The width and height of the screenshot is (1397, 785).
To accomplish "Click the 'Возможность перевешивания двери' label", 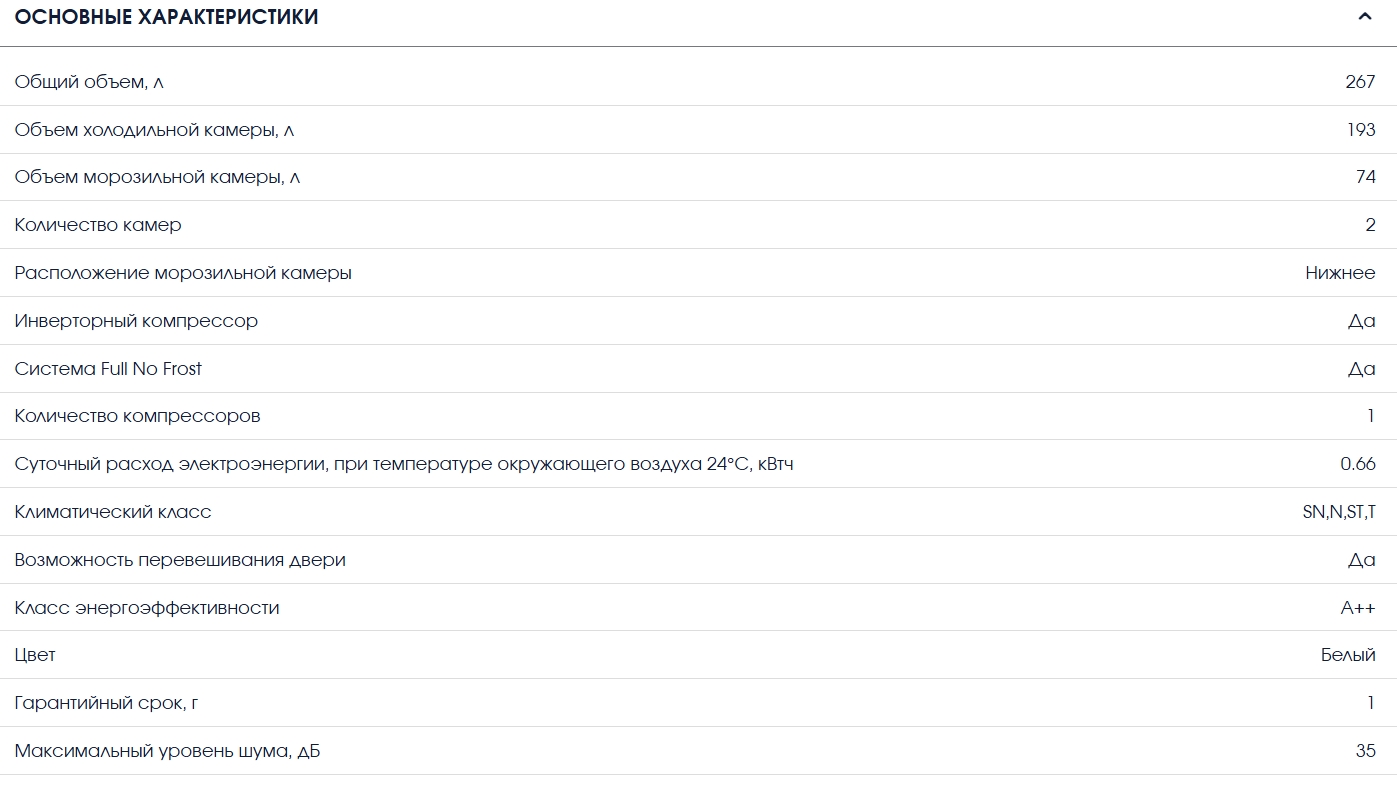I will (x=180, y=560).
